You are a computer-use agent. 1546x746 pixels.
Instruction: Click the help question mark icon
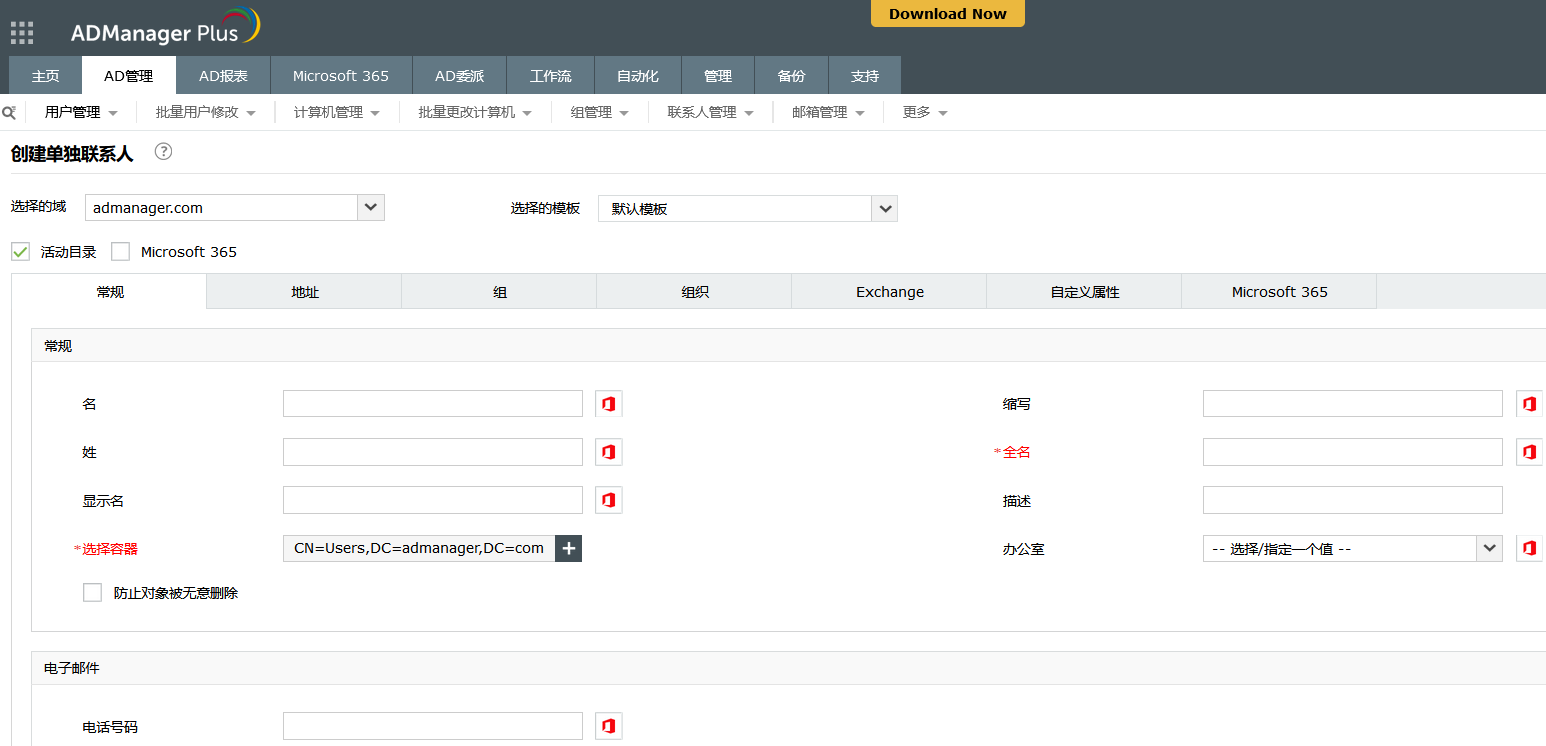pyautogui.click(x=163, y=152)
